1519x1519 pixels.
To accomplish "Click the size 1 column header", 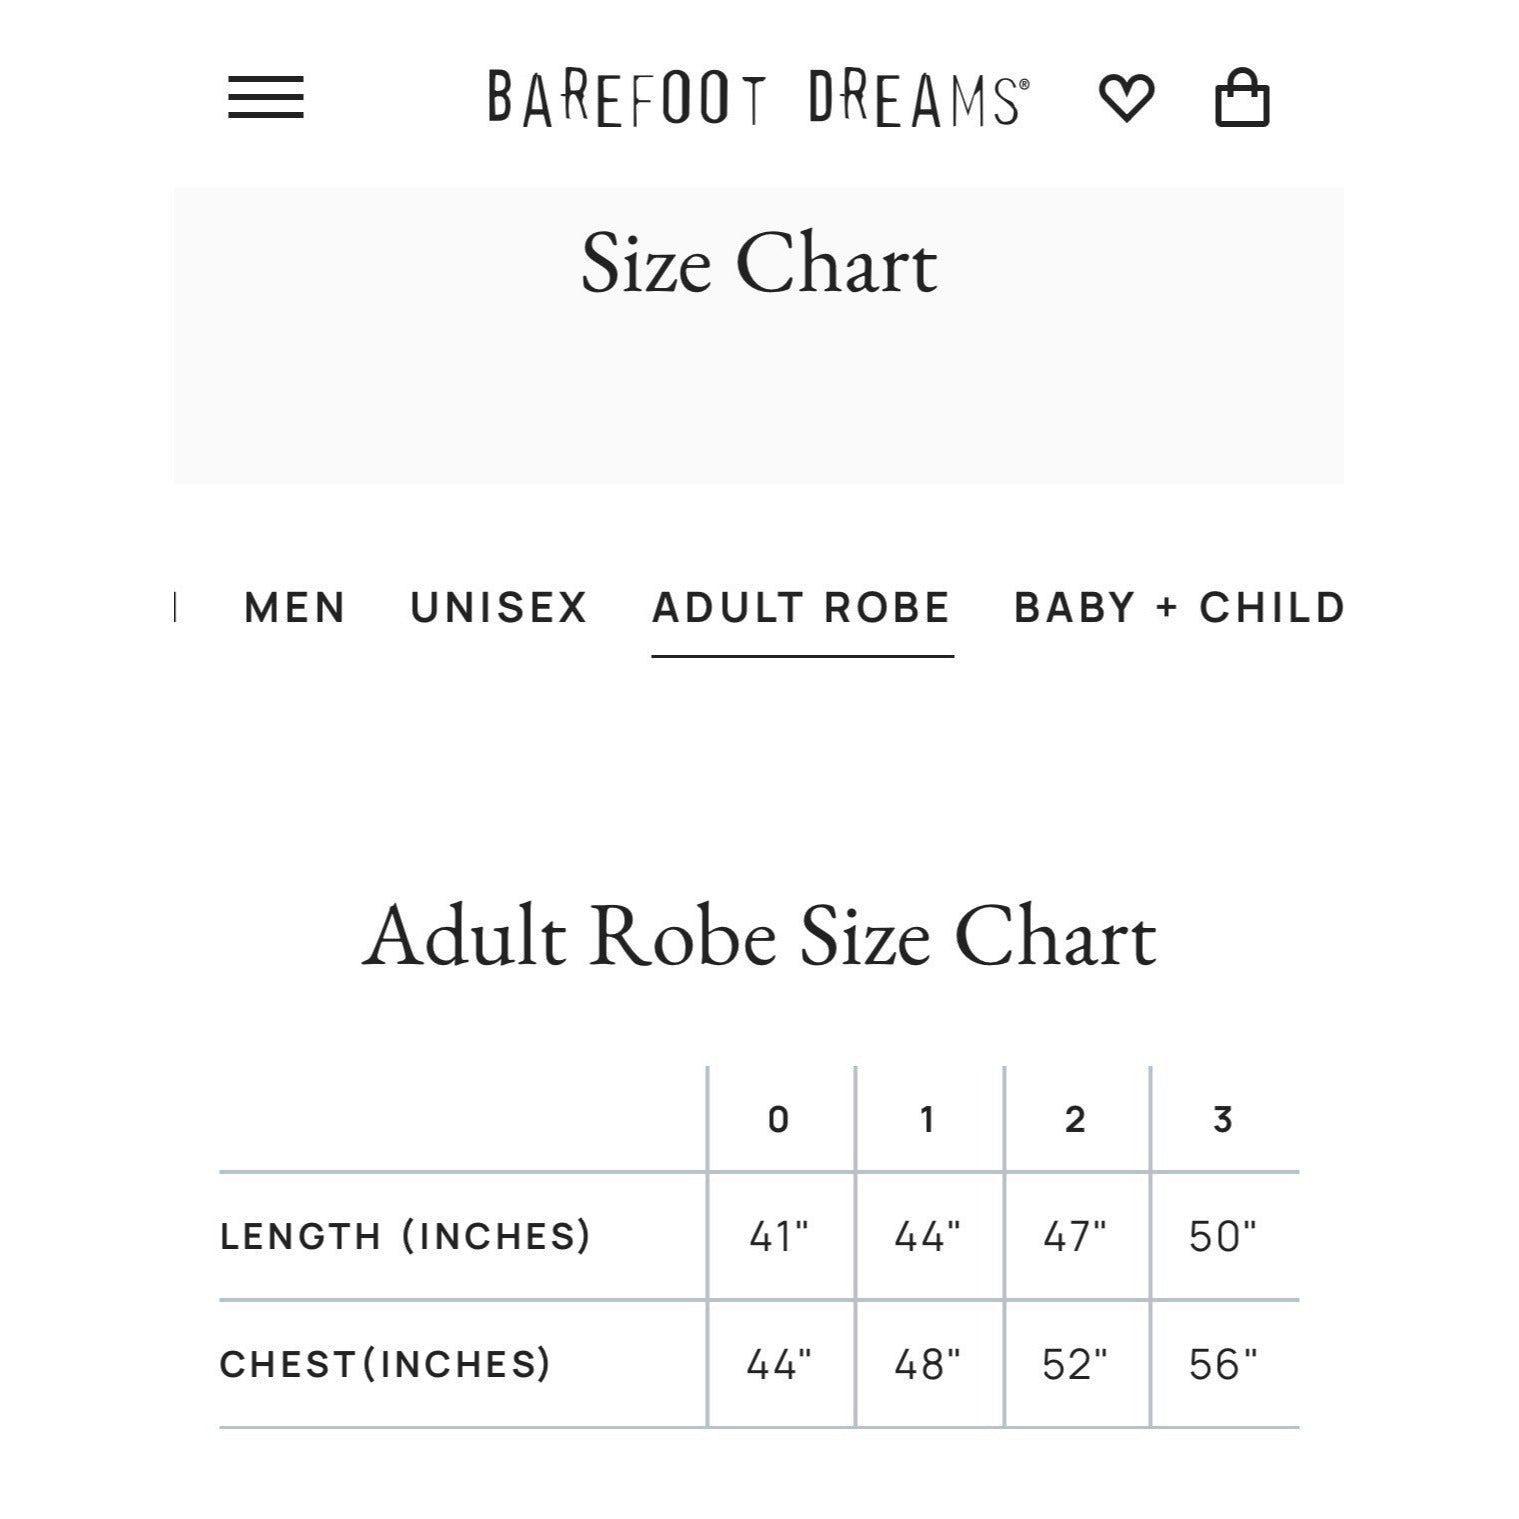I will point(928,1120).
